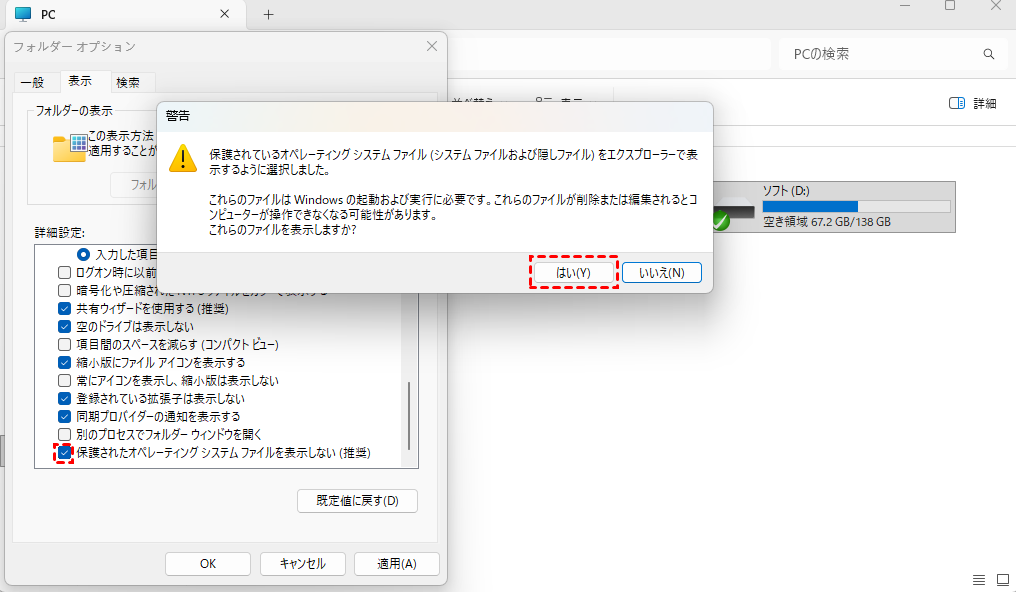Uncheck 登録されている拡張子は表示しない

click(65, 398)
